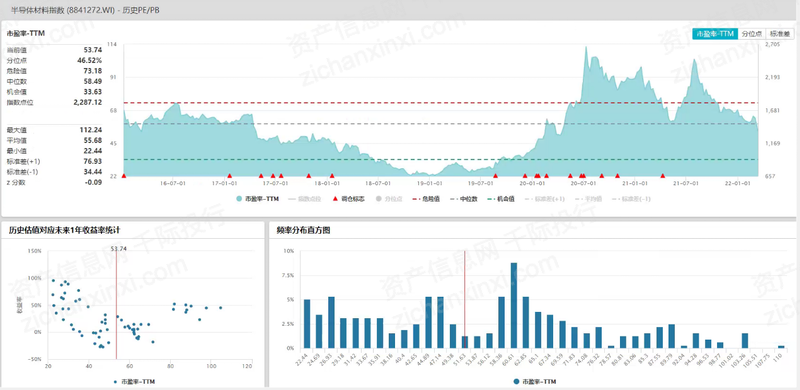Click the 当前值 value 53.74
The height and width of the screenshot is (390, 800).
point(93,50)
